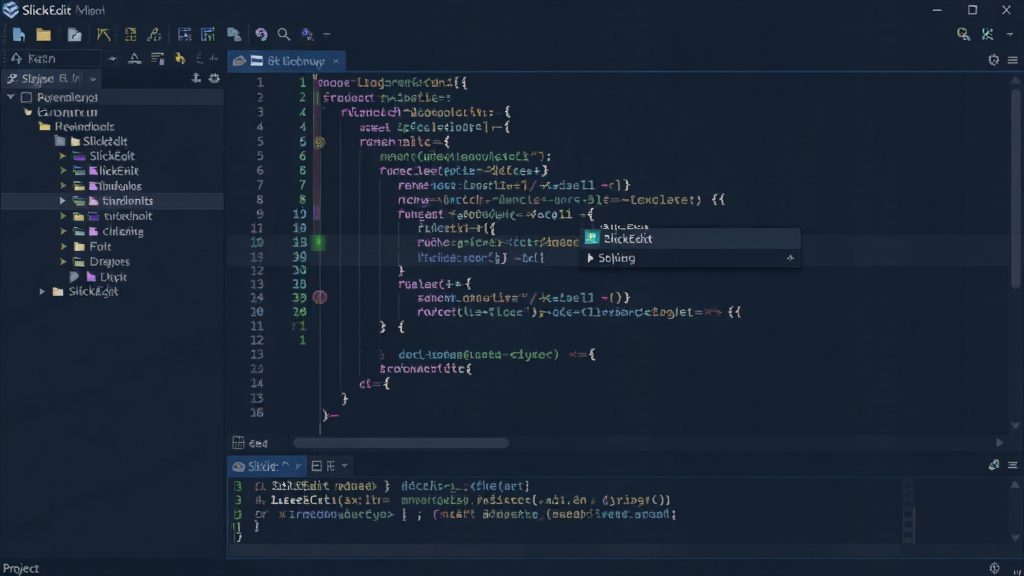This screenshot has width=1024, height=576.
Task: Open the toolbar overflow dropdown after the last icon
Action: coord(327,34)
